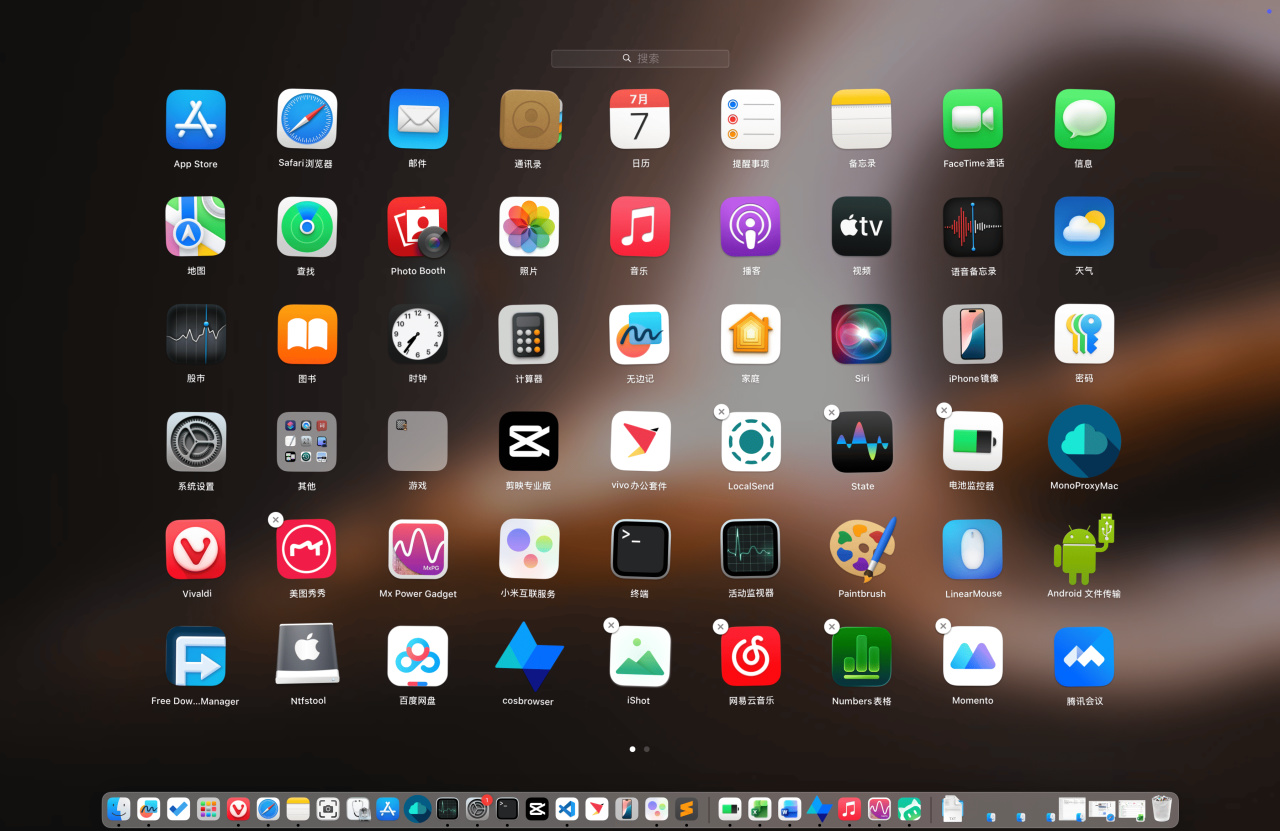
Task: Open Finder in the Dock
Action: point(119,808)
